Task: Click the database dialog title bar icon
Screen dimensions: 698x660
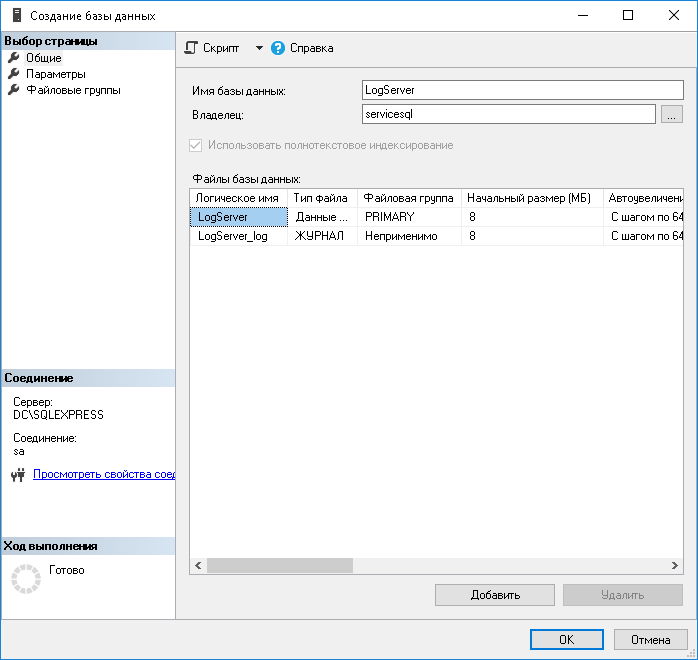Action: click(x=16, y=15)
